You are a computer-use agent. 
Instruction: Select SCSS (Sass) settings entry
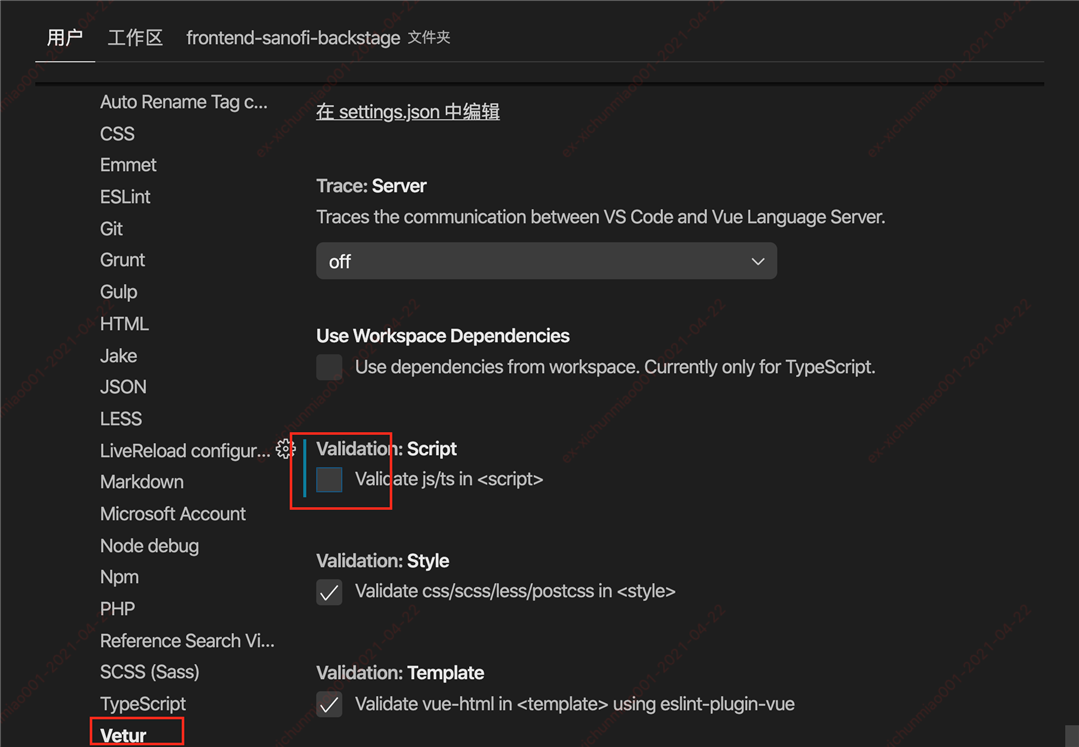point(149,672)
